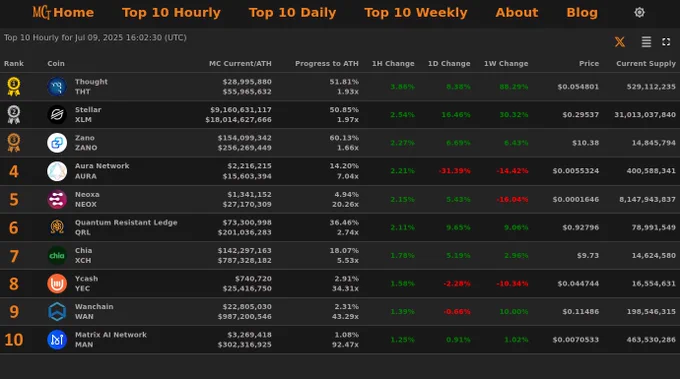
Task: Click the Matrix AI Network logo
Action: point(57,340)
